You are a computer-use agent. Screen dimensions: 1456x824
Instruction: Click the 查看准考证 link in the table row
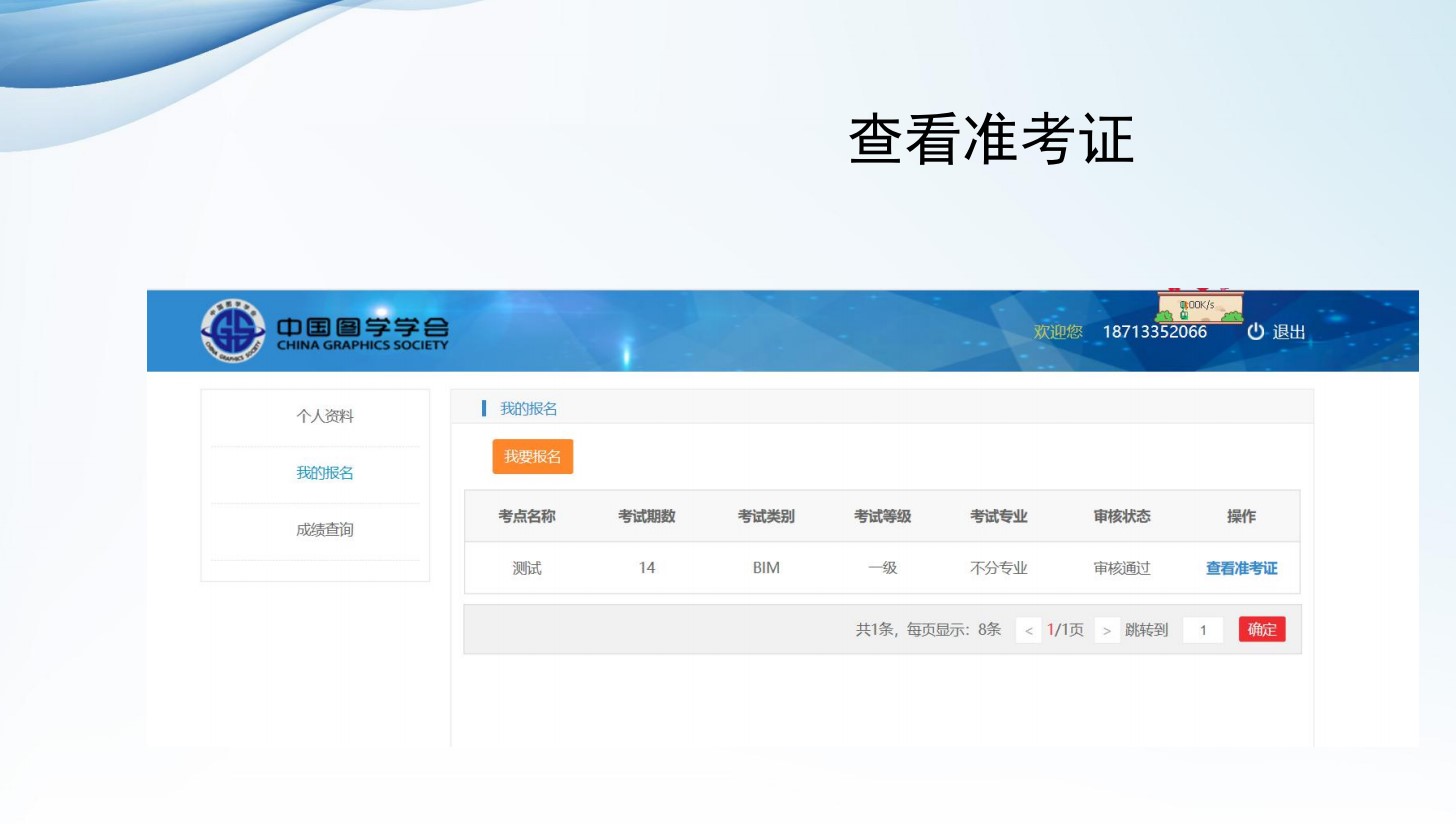coord(1241,568)
